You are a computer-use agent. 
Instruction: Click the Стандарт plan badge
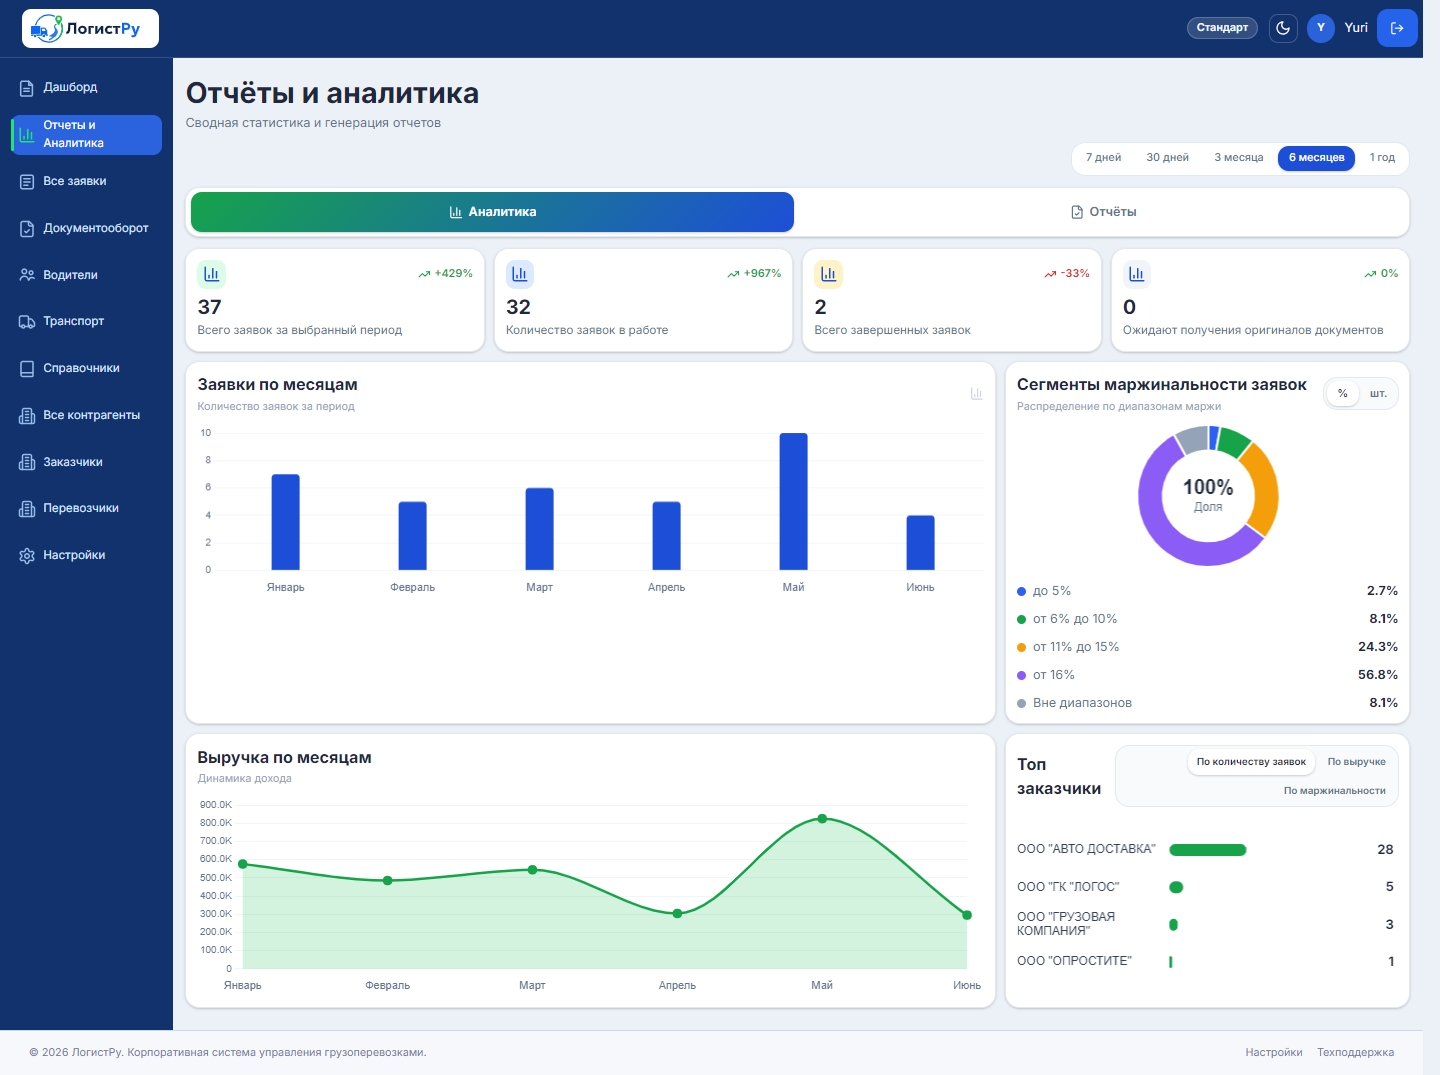1222,28
